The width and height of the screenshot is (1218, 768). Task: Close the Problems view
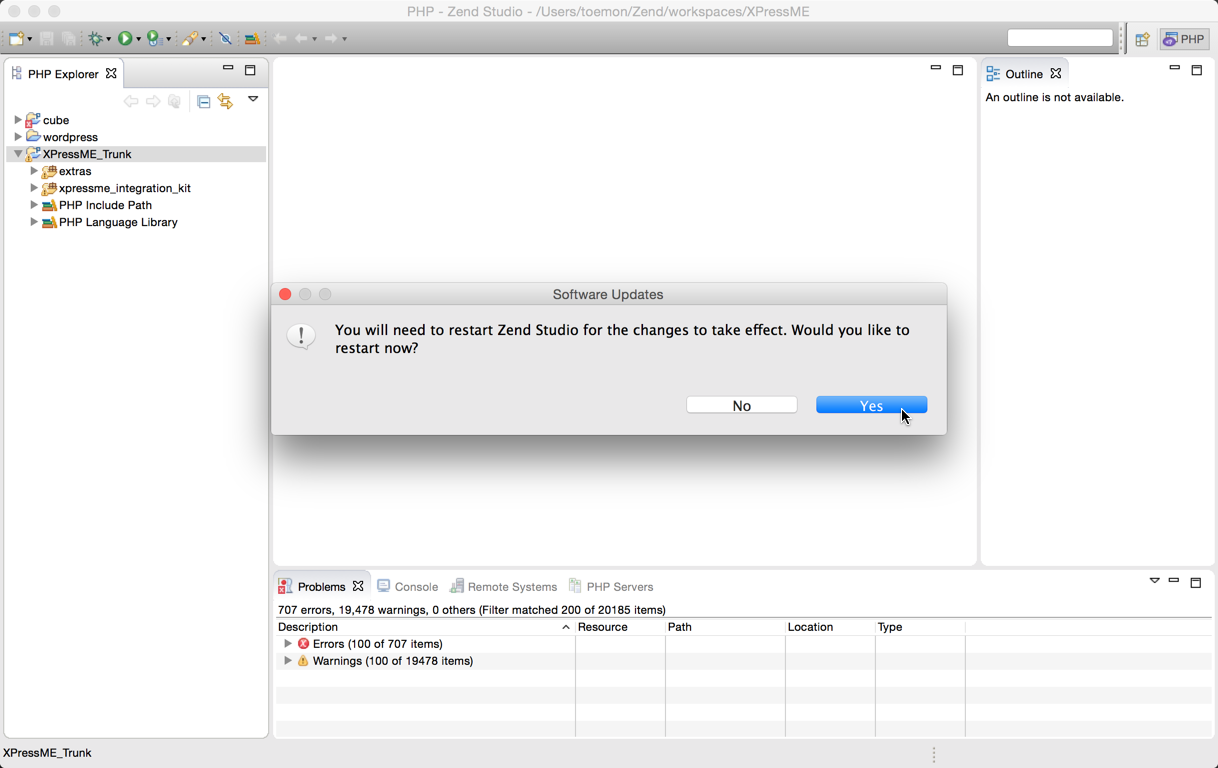358,586
